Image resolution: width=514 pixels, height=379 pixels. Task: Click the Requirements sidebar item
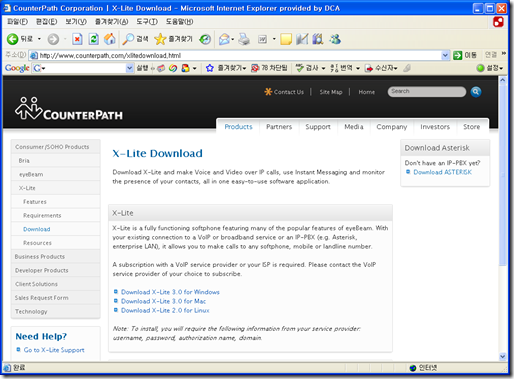[x=56, y=215]
